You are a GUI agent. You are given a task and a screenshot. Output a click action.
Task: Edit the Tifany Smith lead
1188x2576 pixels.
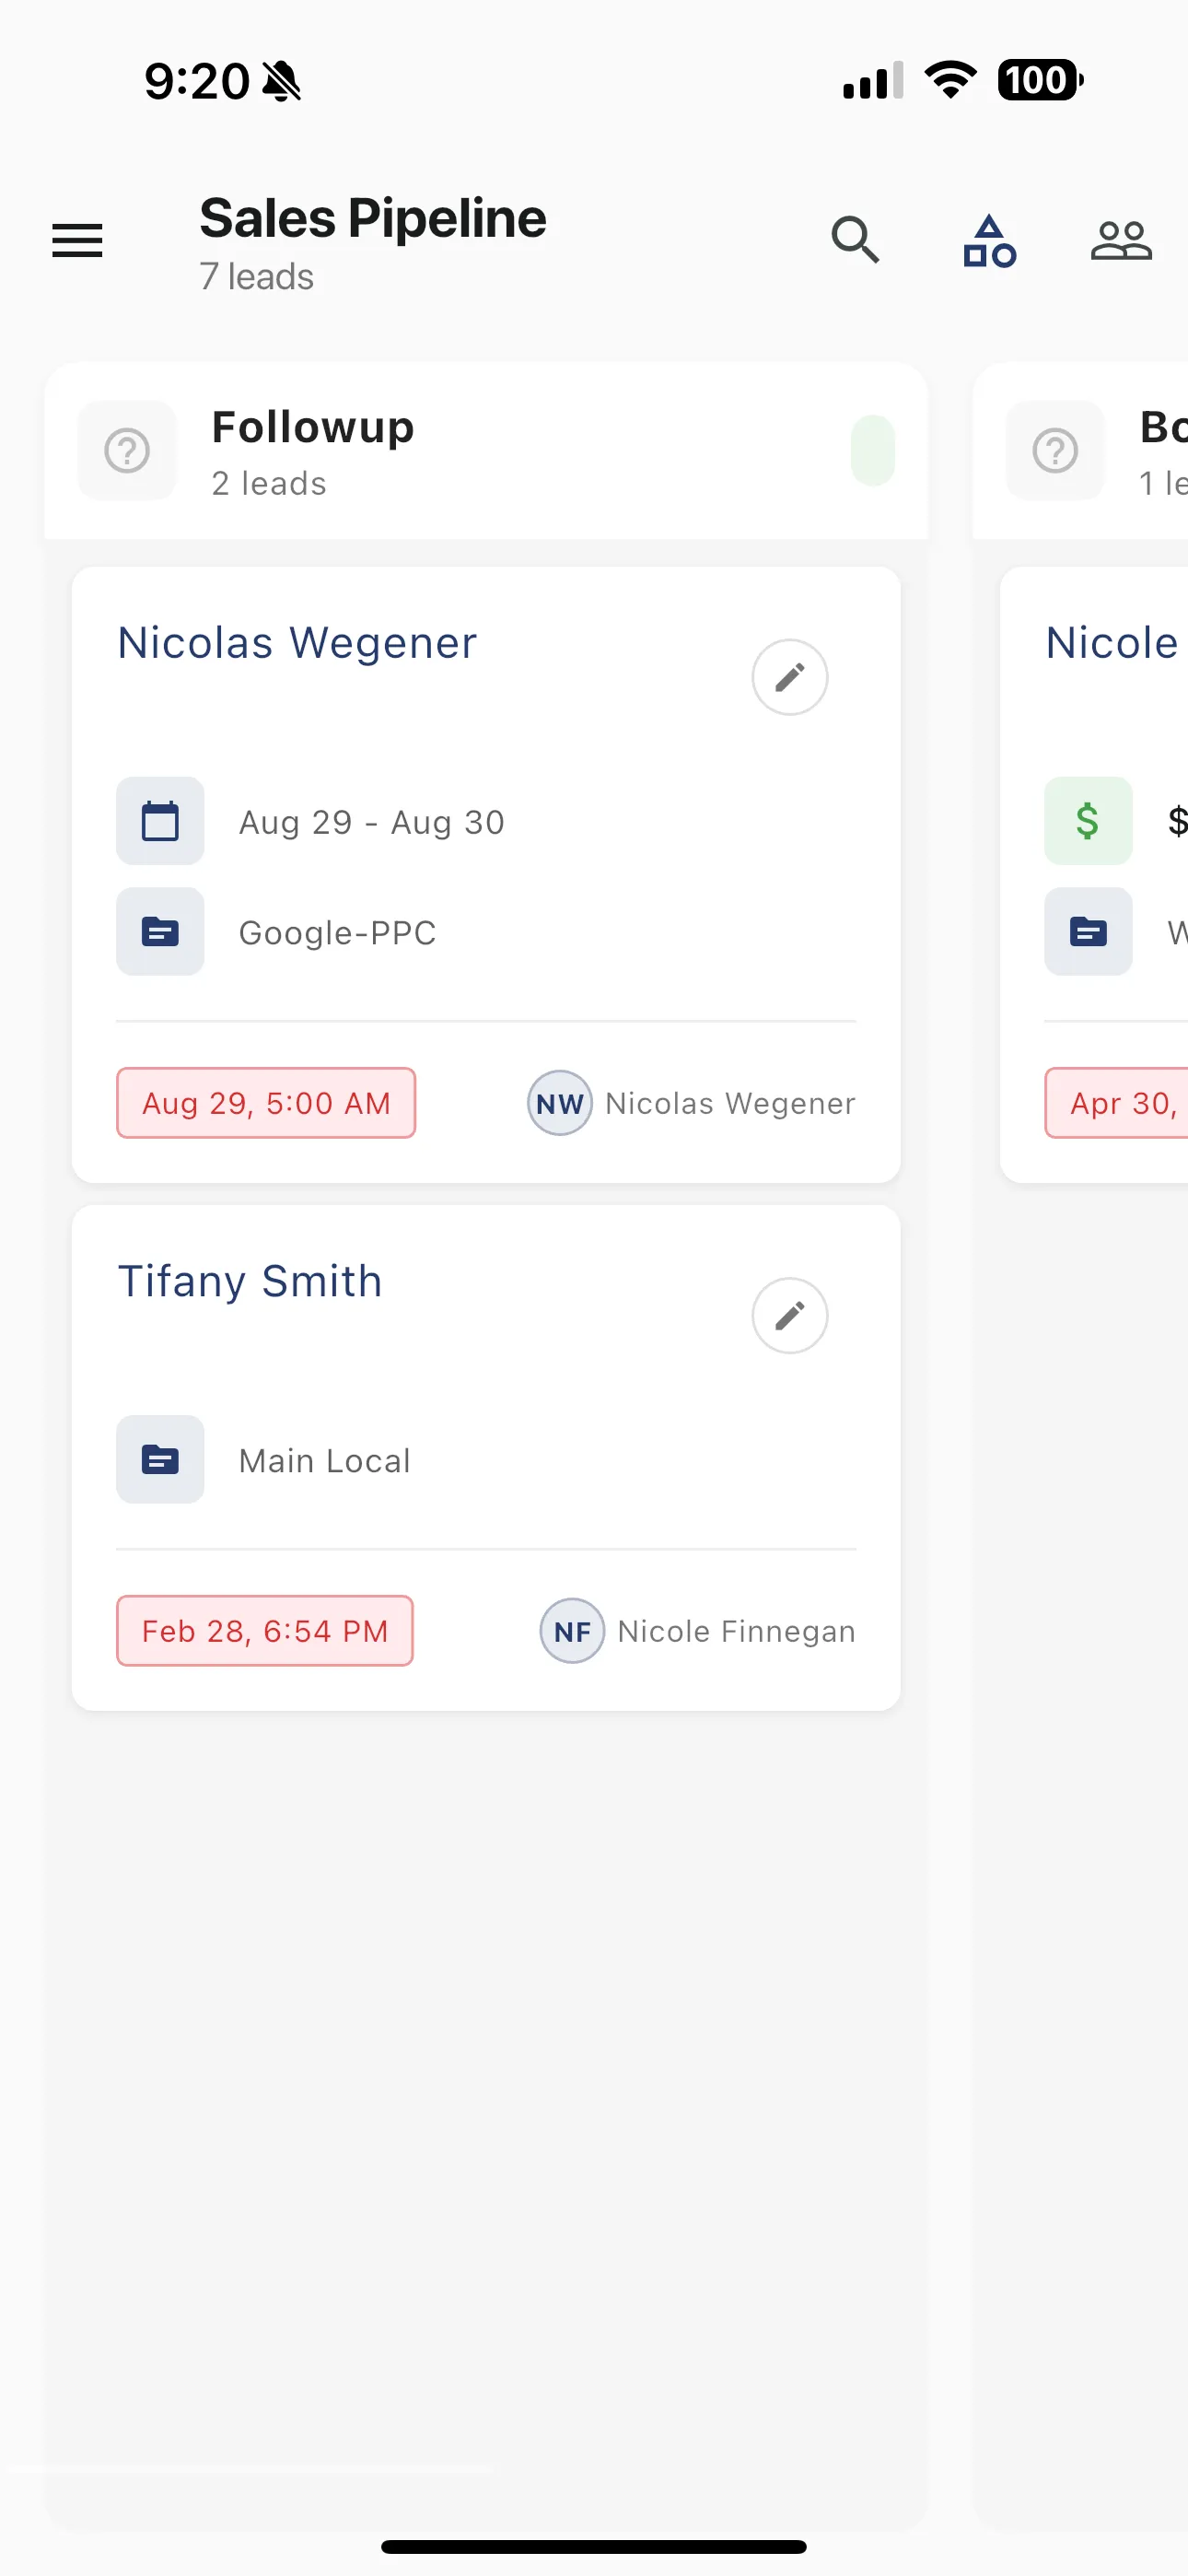[789, 1316]
